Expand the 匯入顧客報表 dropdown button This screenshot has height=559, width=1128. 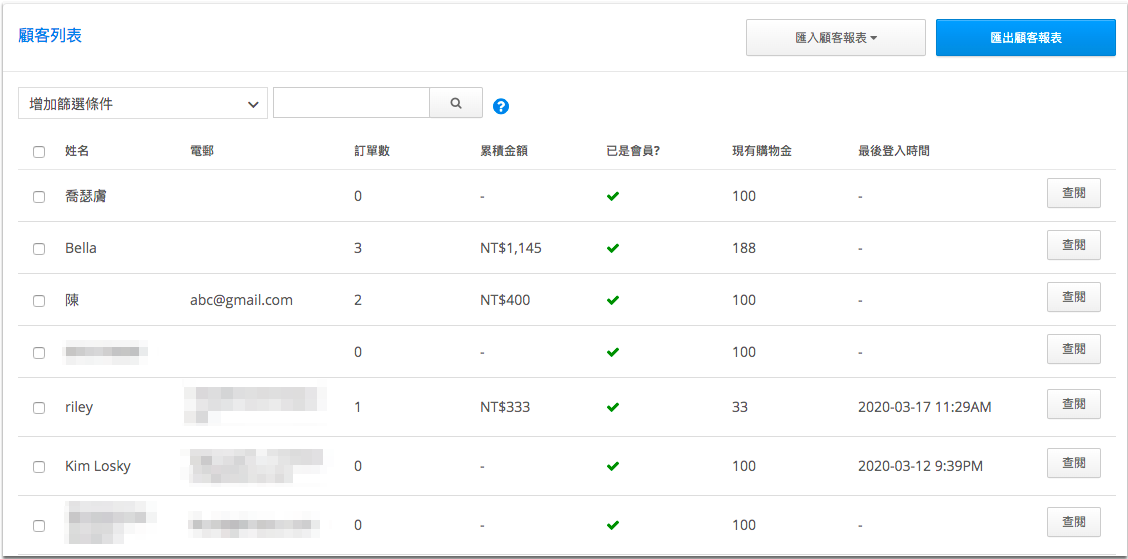tap(835, 38)
